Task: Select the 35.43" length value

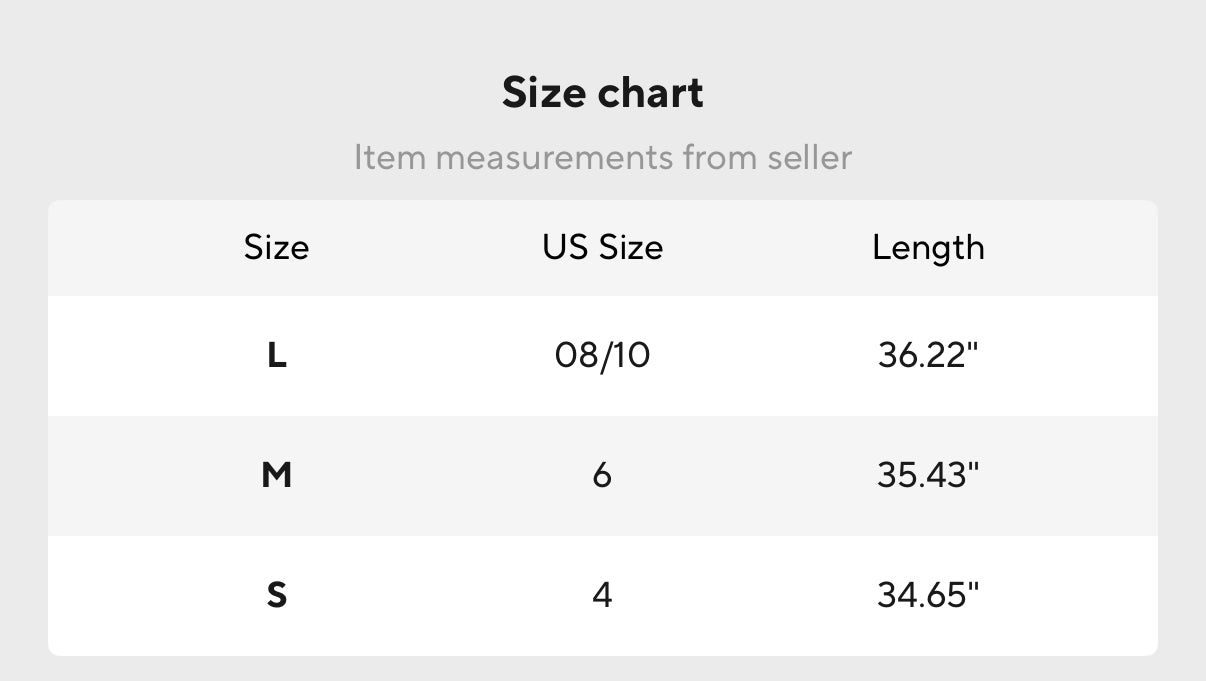Action: (928, 475)
